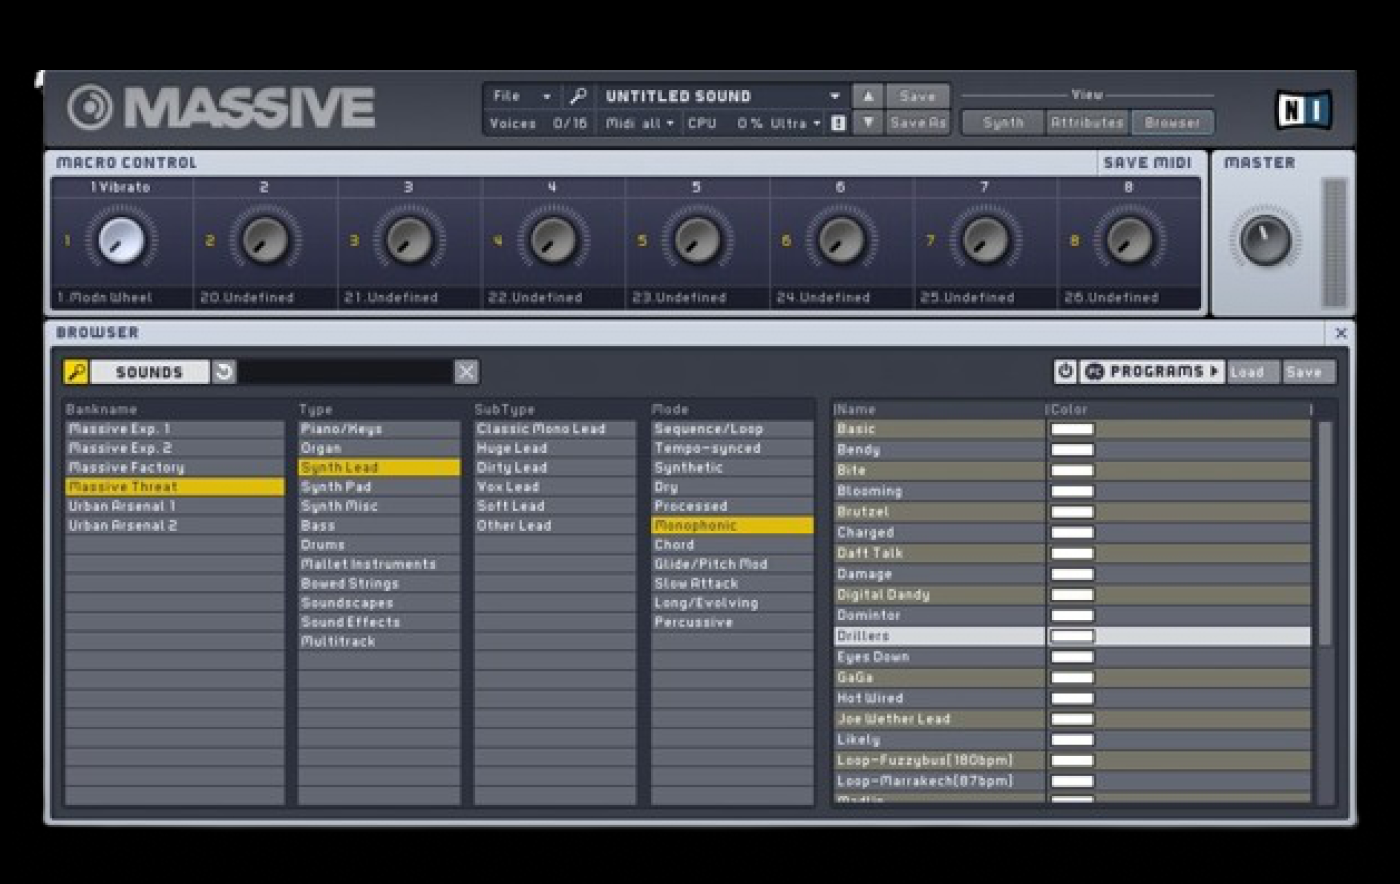Click the next sound down arrow
1400x884 pixels.
coord(868,123)
